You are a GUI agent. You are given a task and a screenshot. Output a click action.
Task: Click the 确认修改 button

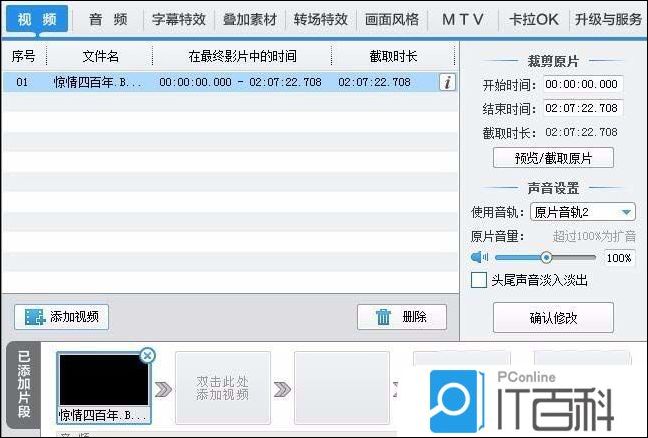553,317
